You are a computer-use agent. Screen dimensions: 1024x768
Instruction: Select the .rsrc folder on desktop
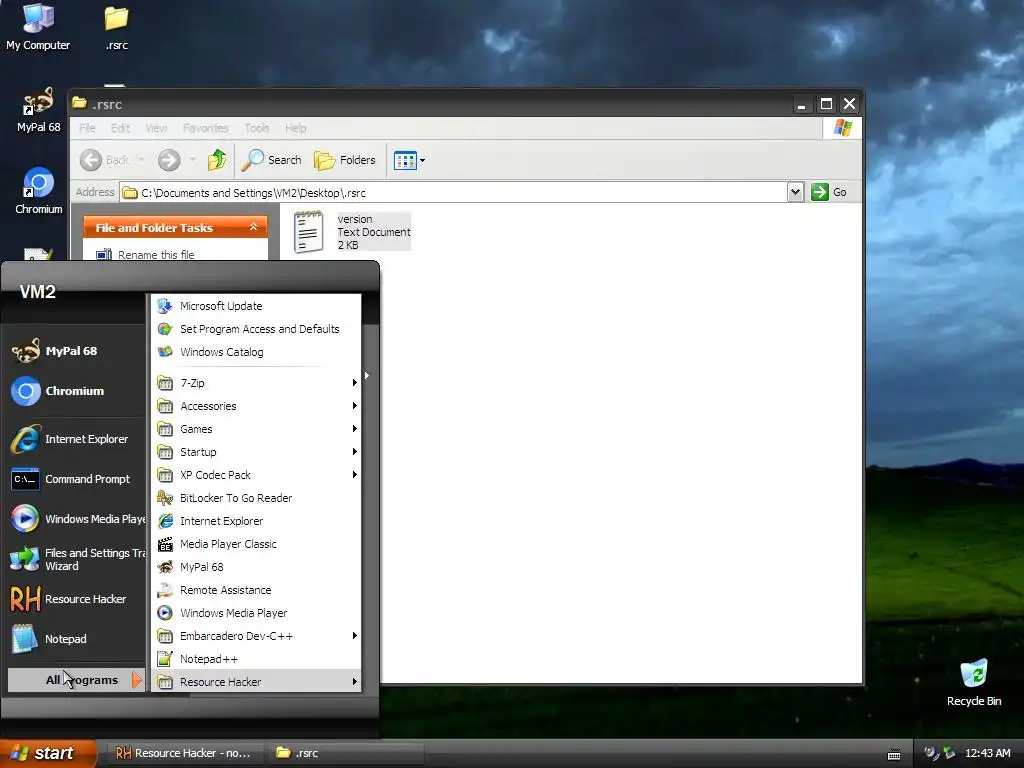[116, 27]
